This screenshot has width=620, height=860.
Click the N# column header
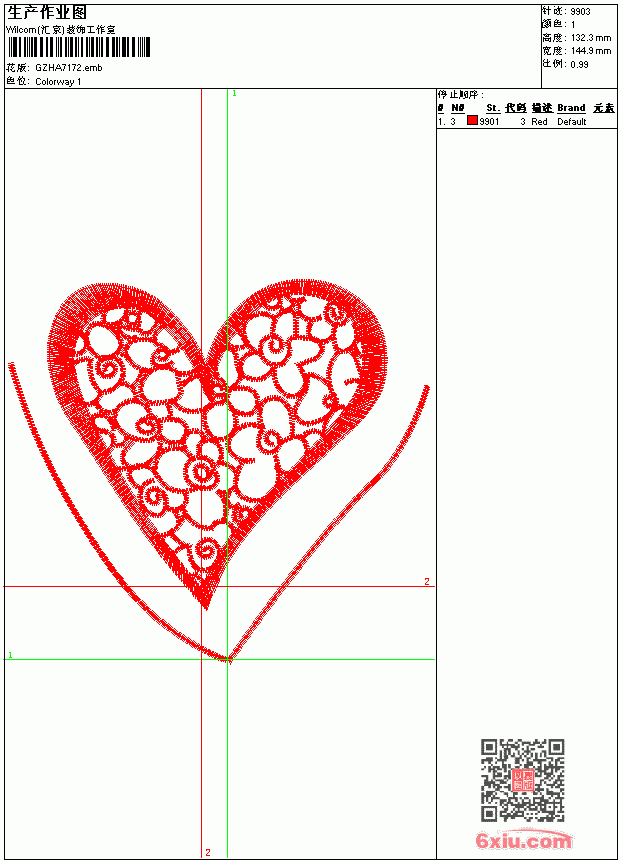[458, 108]
